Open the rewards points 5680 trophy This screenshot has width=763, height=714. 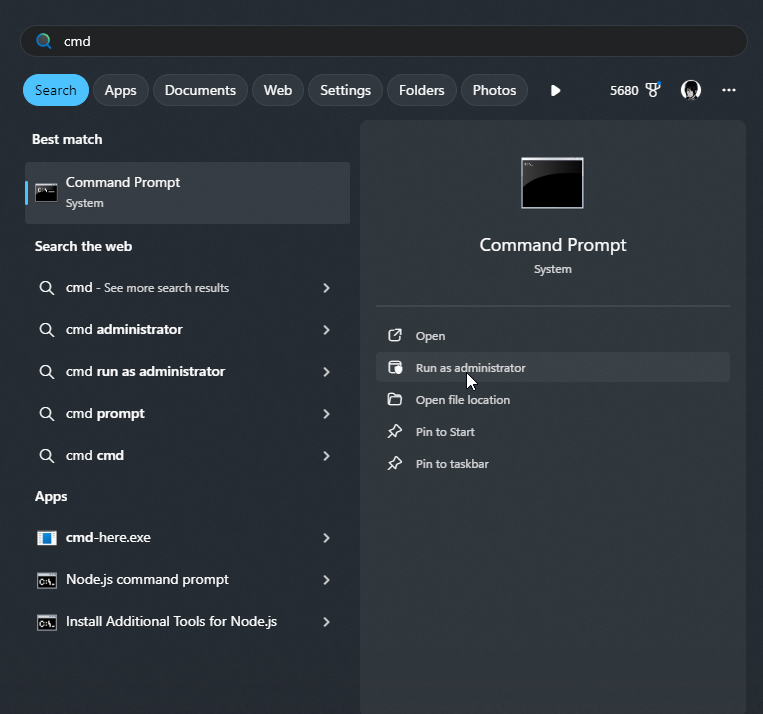point(635,90)
